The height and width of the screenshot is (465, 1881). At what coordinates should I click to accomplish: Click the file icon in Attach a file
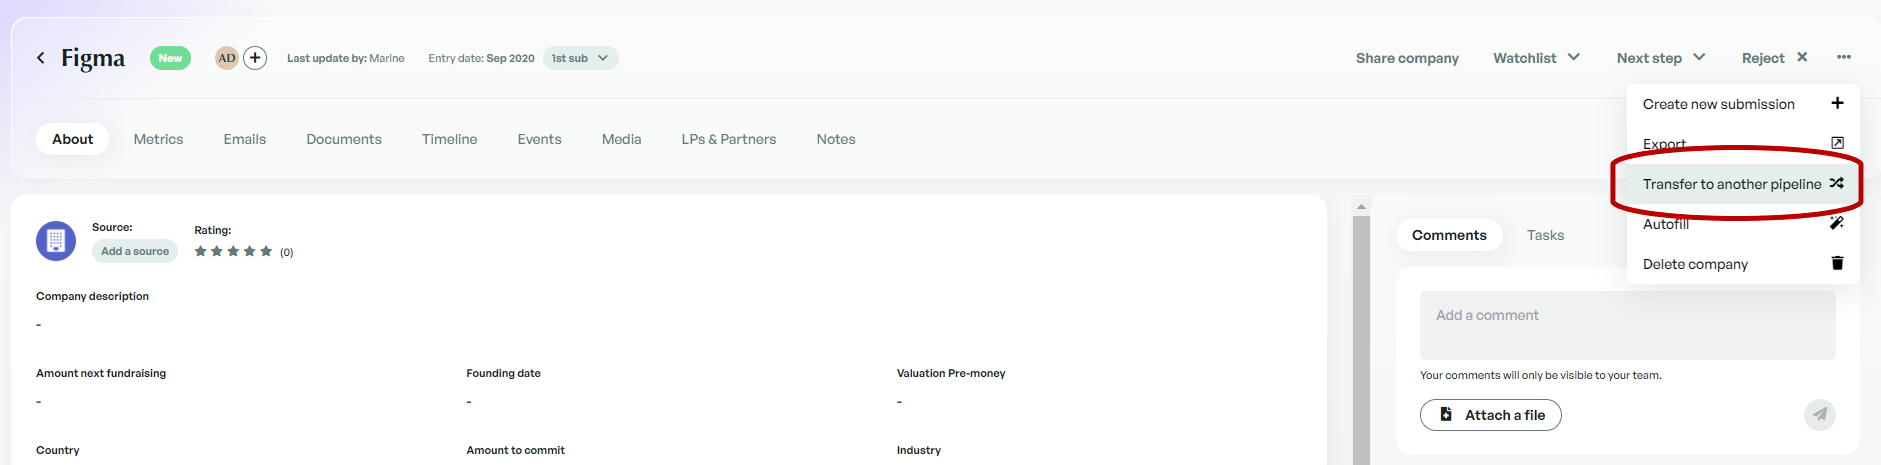tap(1446, 414)
